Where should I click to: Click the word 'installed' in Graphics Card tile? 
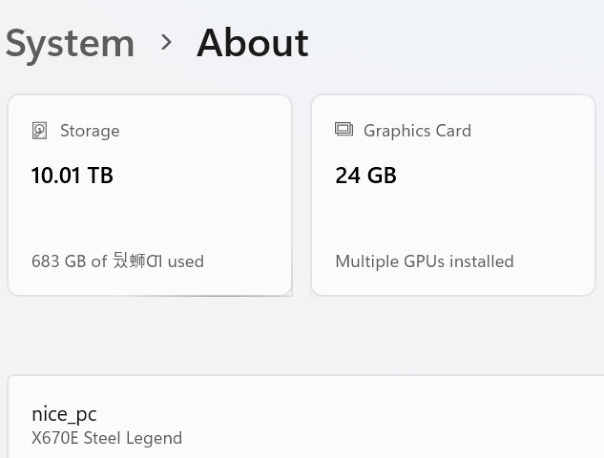tap(481, 262)
